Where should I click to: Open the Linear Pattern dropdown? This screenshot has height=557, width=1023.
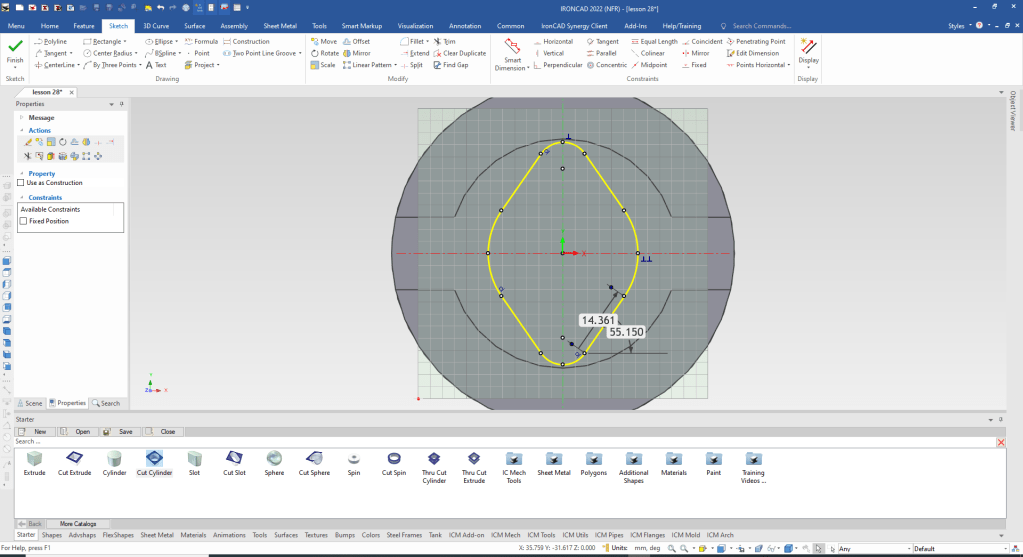point(397,65)
